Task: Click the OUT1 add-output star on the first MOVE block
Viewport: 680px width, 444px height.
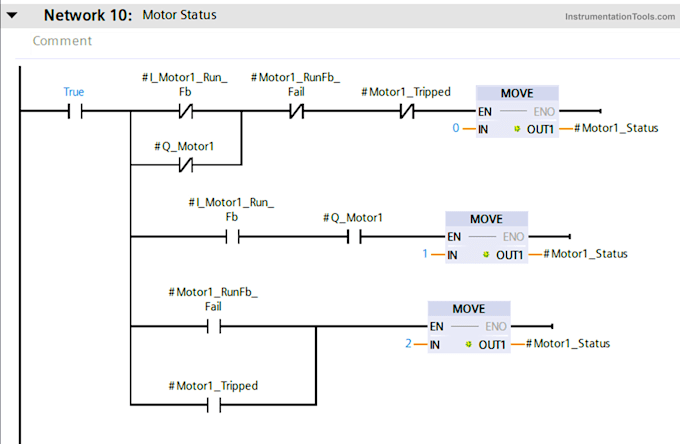Action: tap(517, 129)
